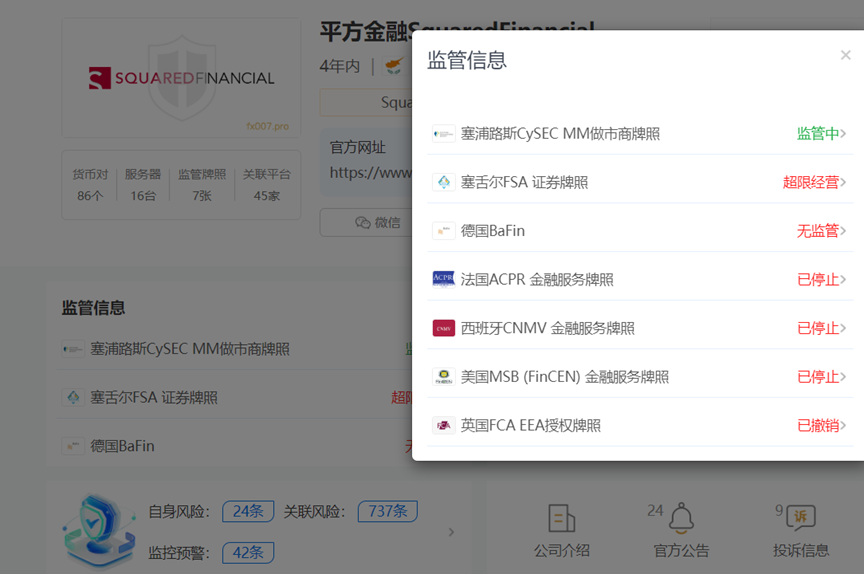Open 官方公告 bell icon
The height and width of the screenshot is (574, 864).
[x=681, y=518]
